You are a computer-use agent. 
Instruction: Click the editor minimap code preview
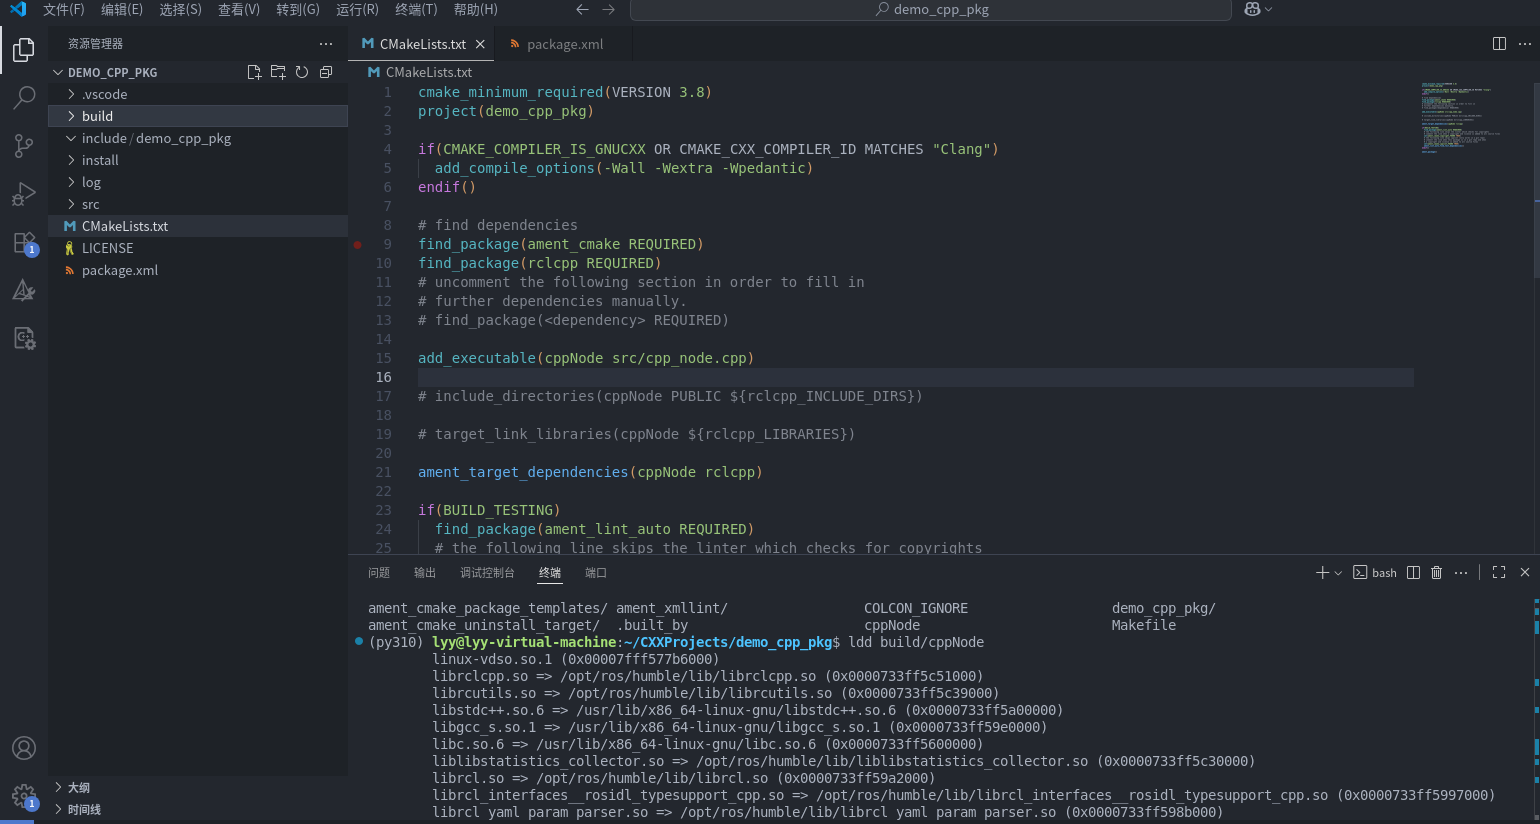[1460, 118]
